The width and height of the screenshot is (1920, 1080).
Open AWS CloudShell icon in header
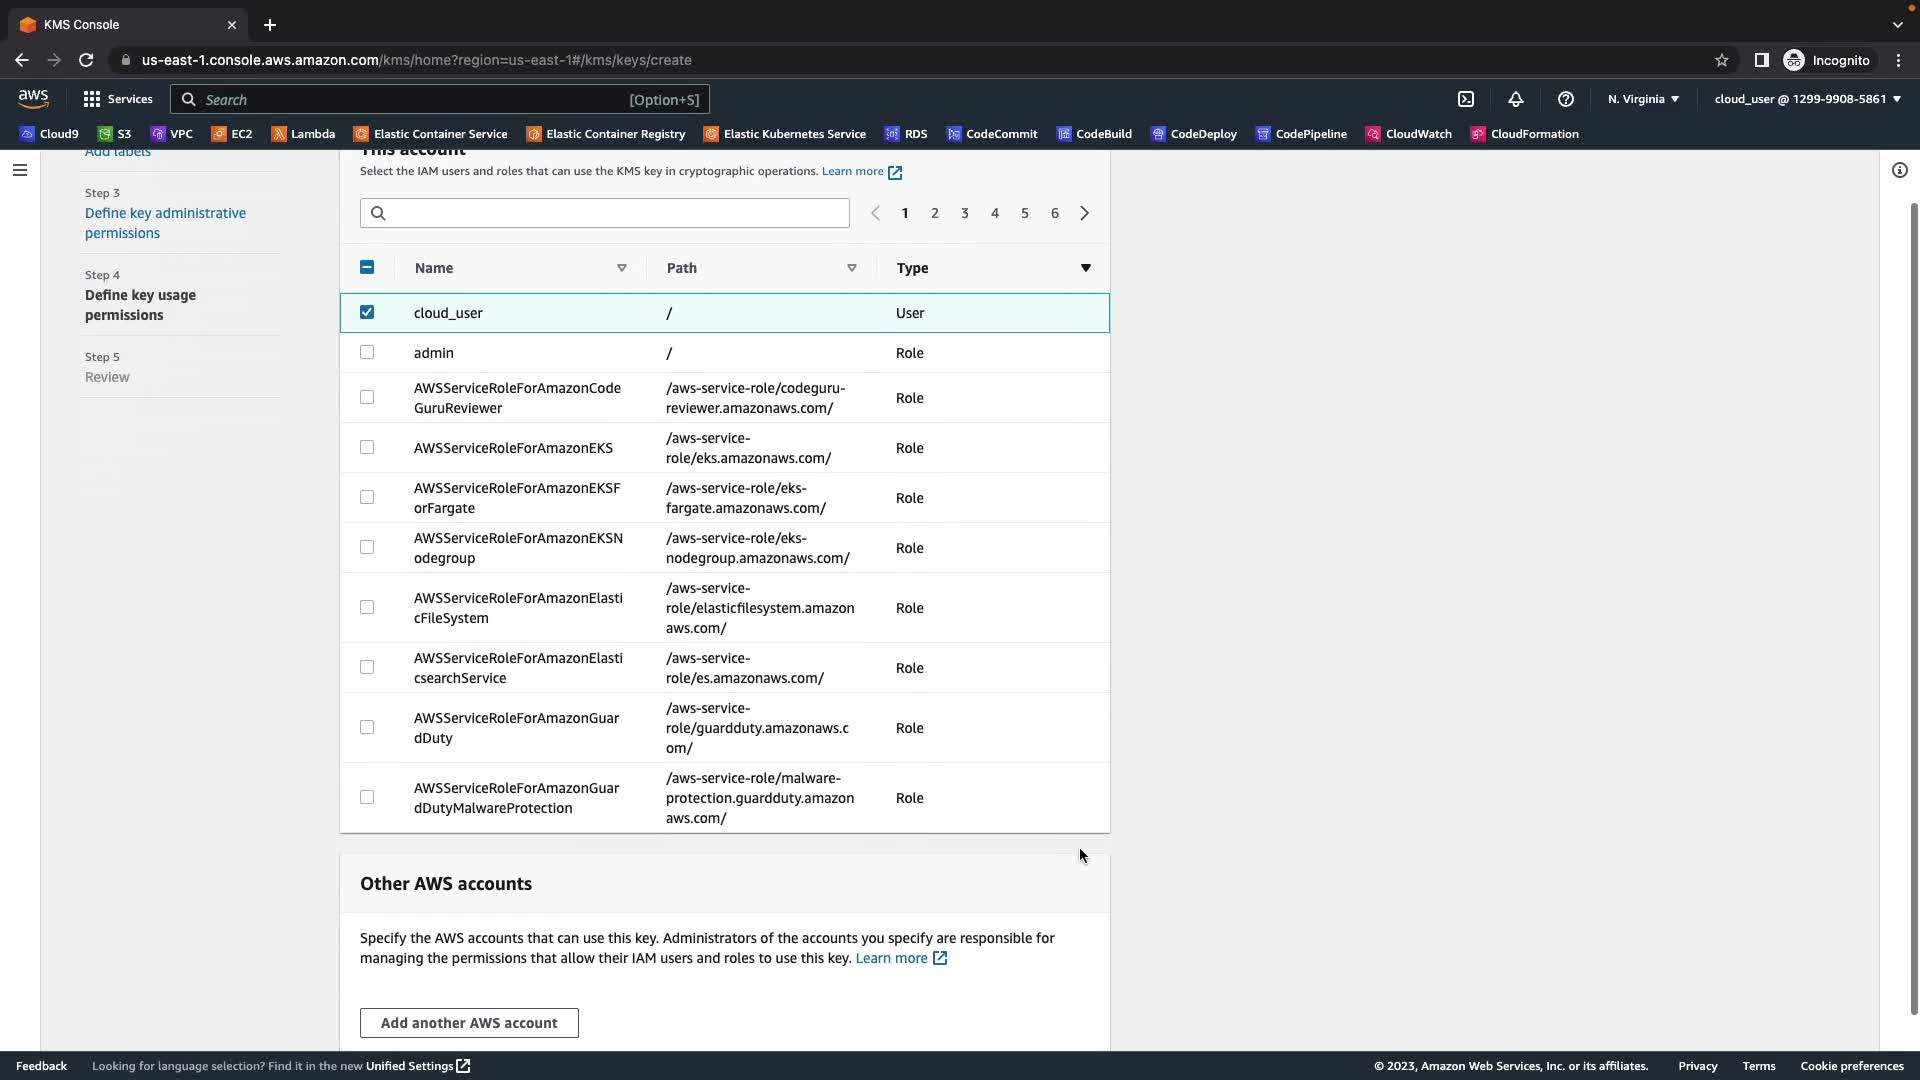tap(1466, 99)
